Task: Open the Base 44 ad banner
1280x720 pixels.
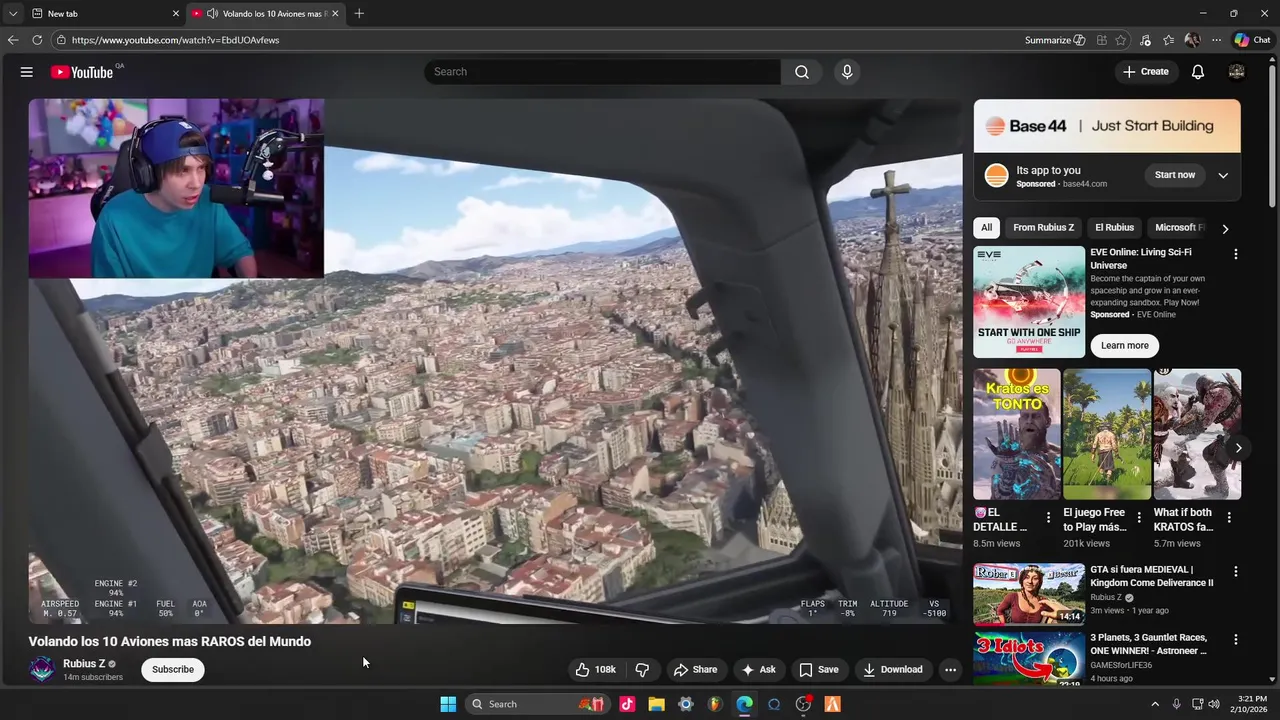Action: (1107, 126)
